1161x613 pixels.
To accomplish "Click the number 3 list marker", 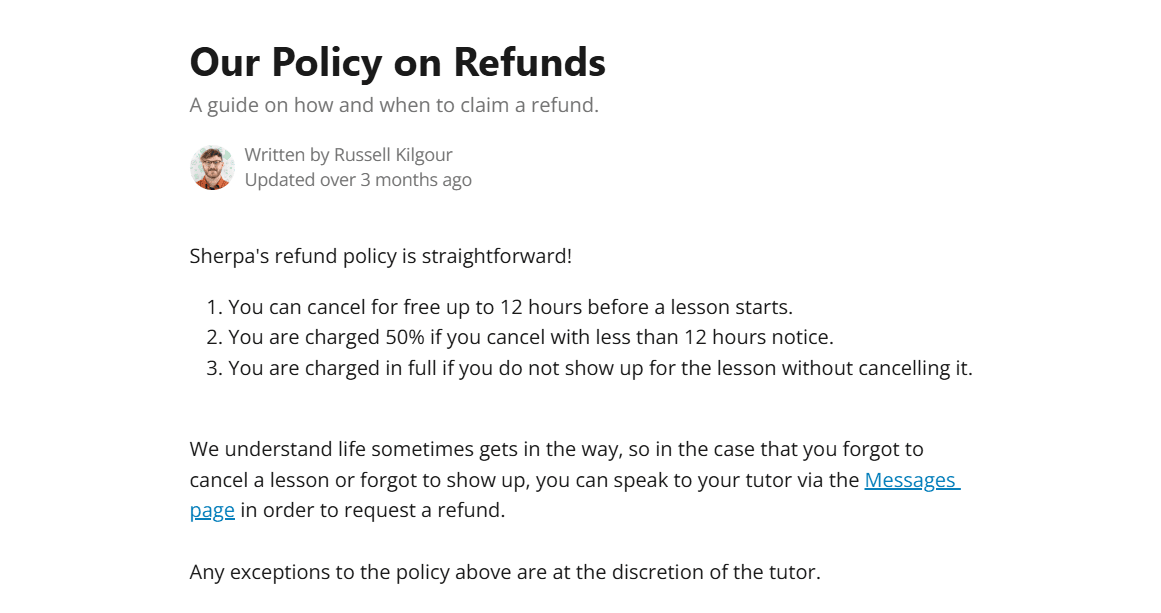I will coord(213,368).
